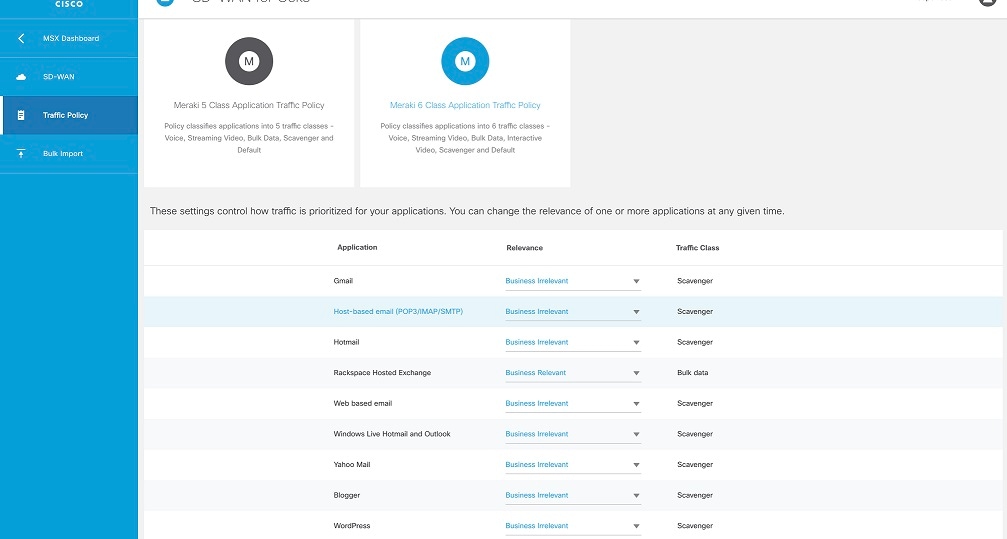Click the back chevron beside MSX Dashboard
The height and width of the screenshot is (539, 1007).
pyautogui.click(x=21, y=39)
